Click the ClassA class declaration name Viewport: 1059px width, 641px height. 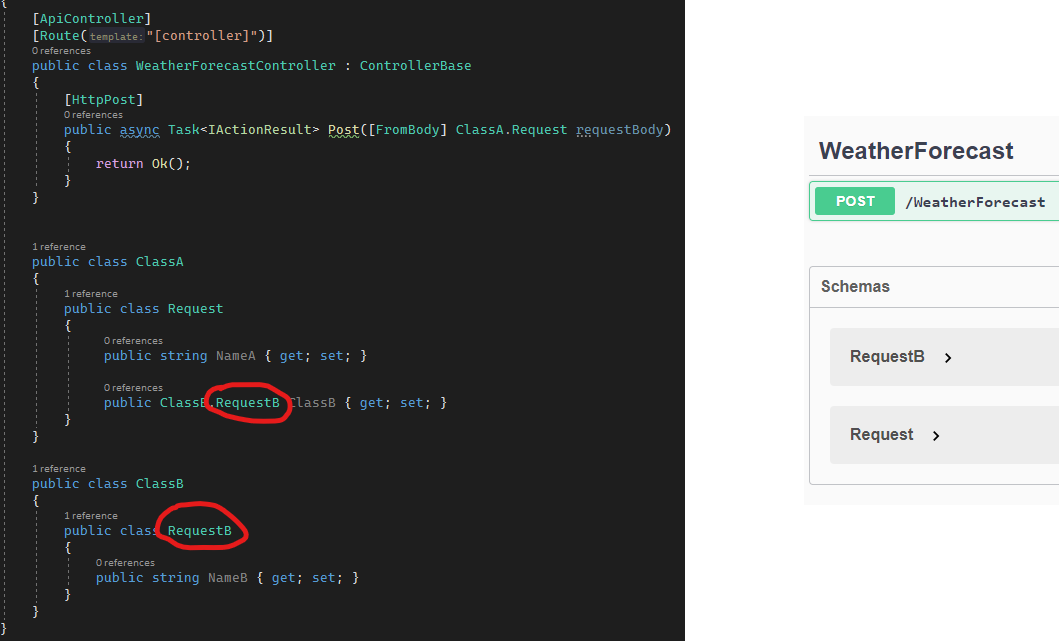[159, 261]
